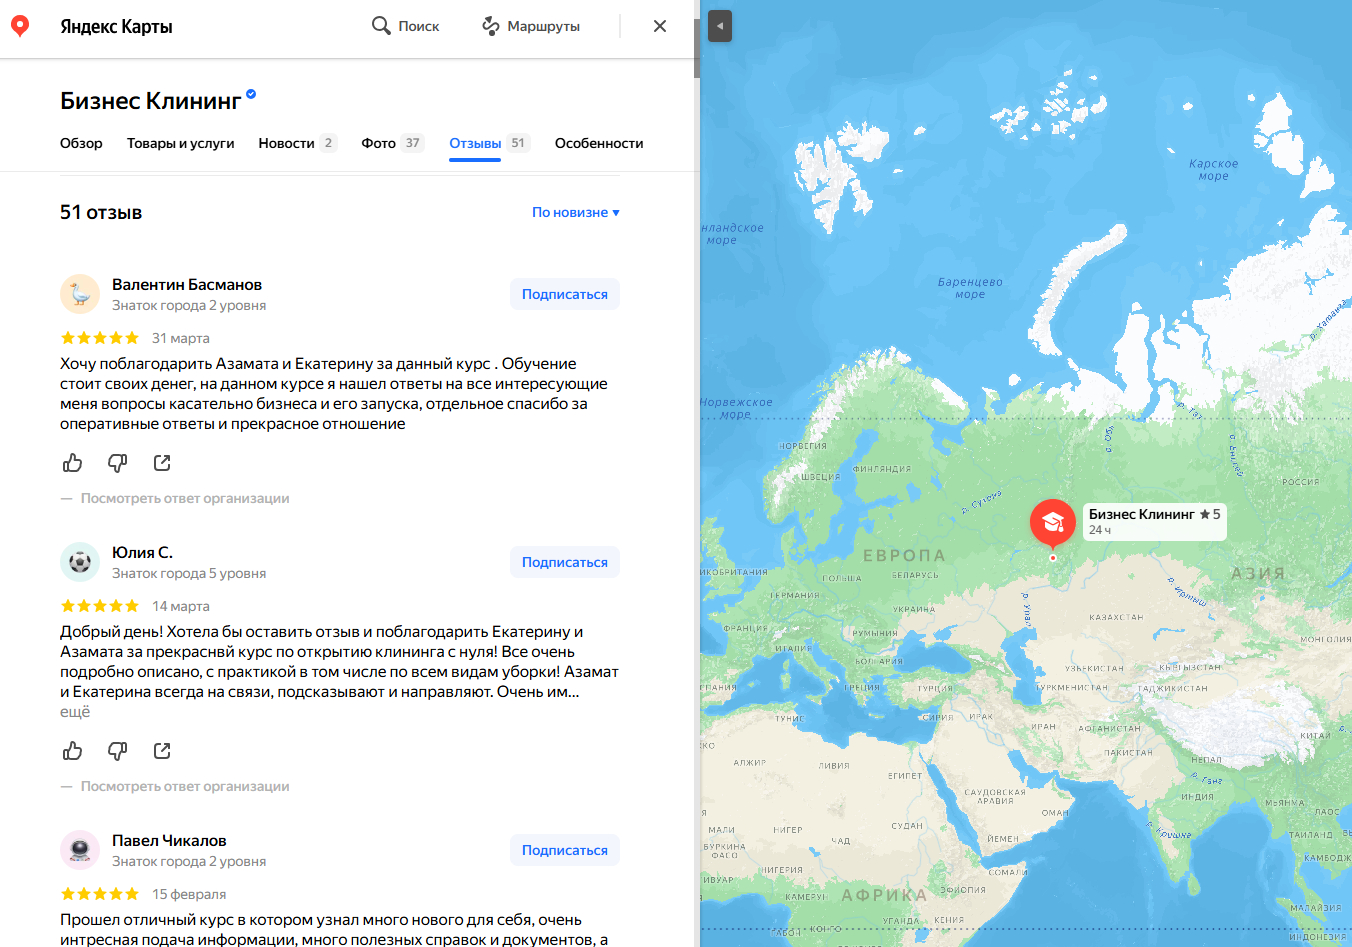Switch to the Обзор tab
Screen dimensions: 1352x947
coord(81,143)
